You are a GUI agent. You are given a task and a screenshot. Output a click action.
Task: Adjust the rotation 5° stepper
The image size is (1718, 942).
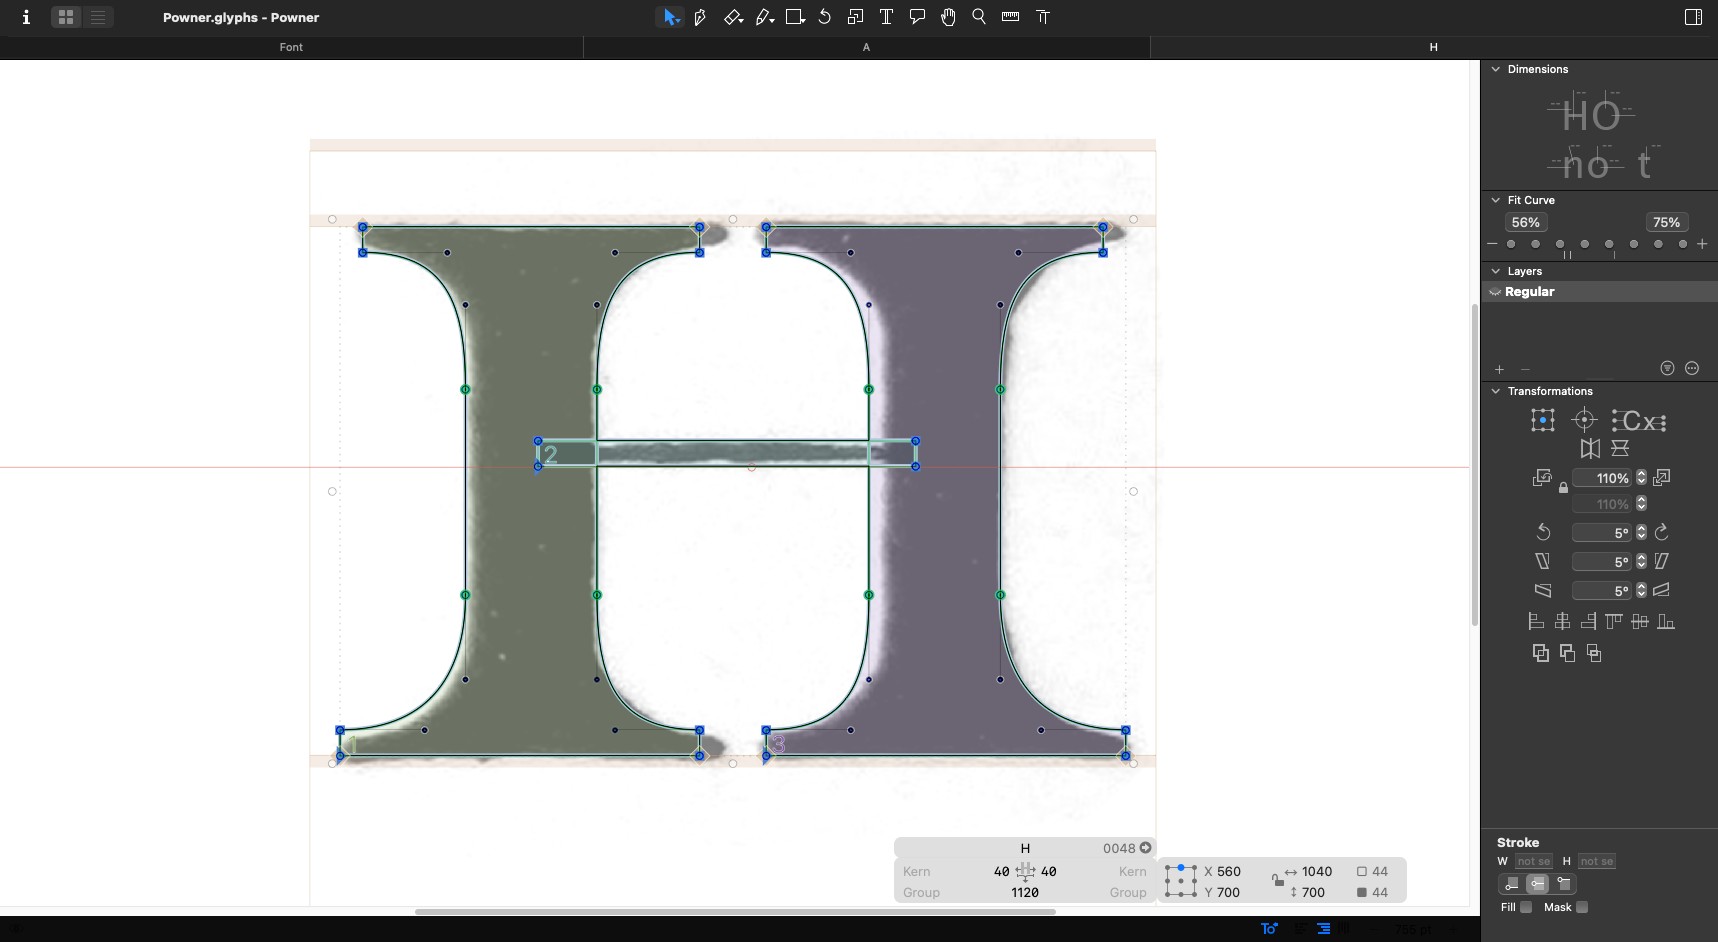click(x=1641, y=533)
